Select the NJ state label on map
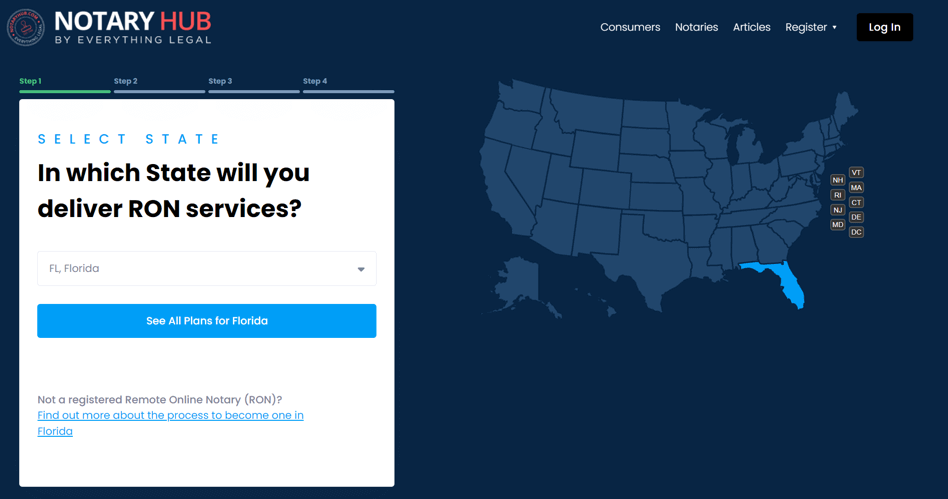The image size is (948, 499). pos(838,210)
